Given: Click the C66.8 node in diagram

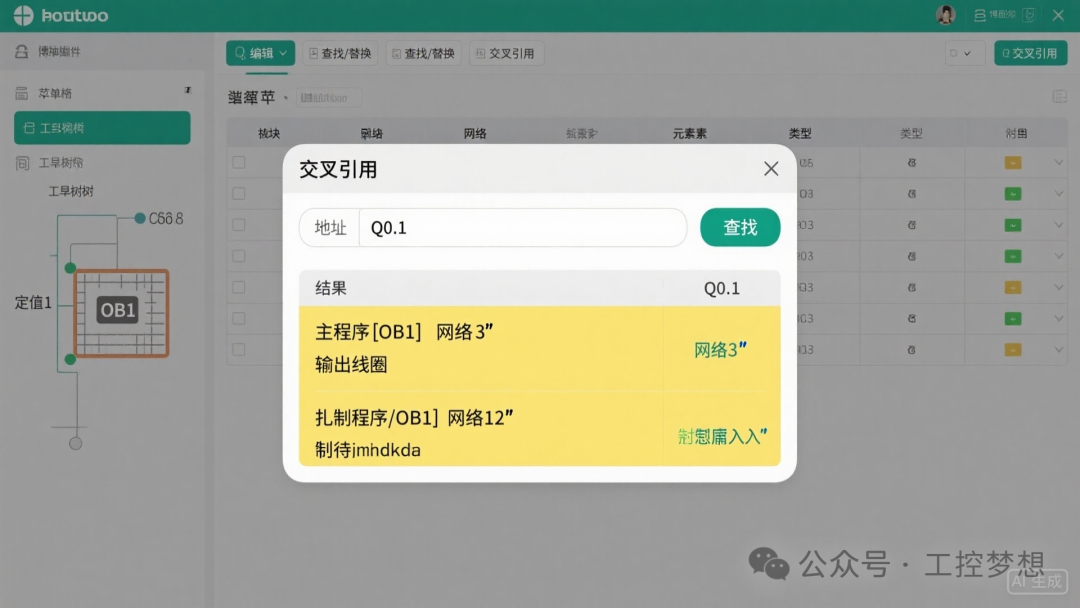Looking at the screenshot, I should point(159,218).
